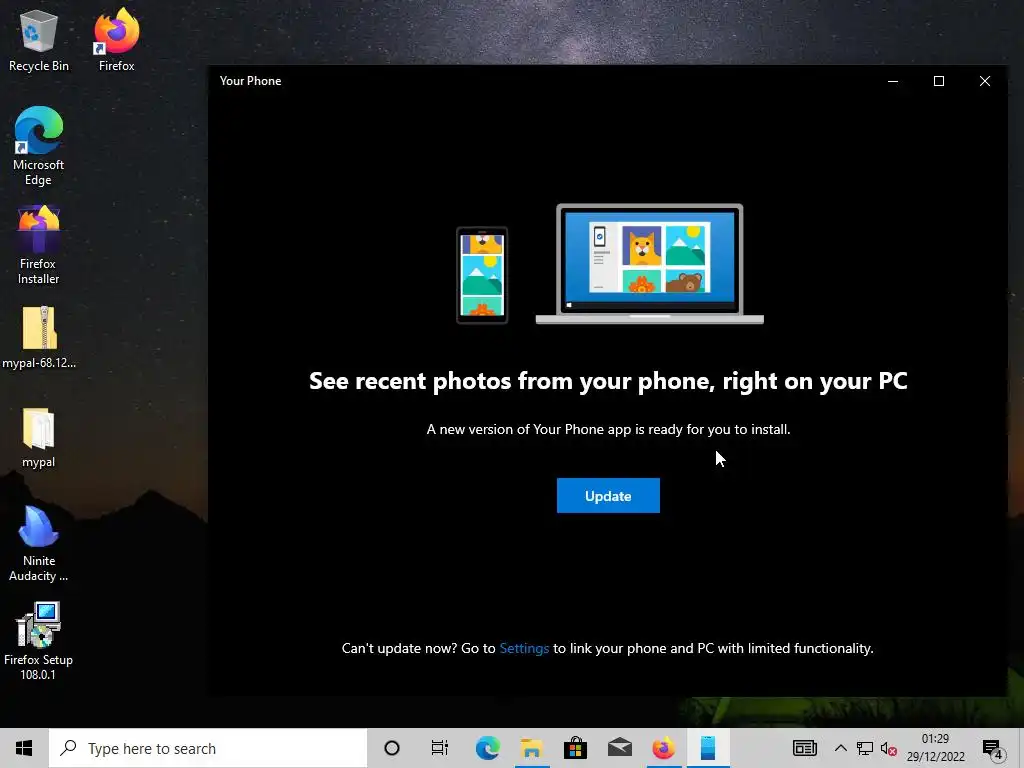This screenshot has height=768, width=1024.
Task: Select the mypal folder on the desktop
Action: tap(39, 438)
